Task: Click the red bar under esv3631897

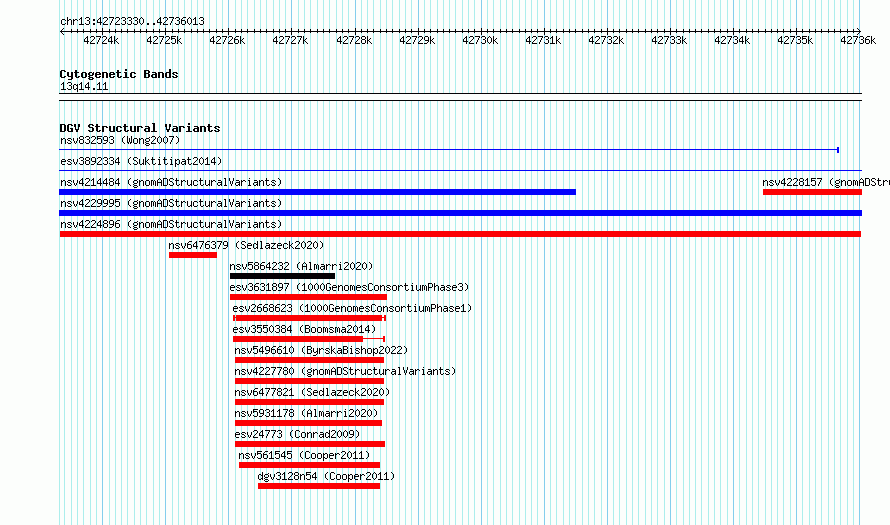Action: [x=308, y=297]
